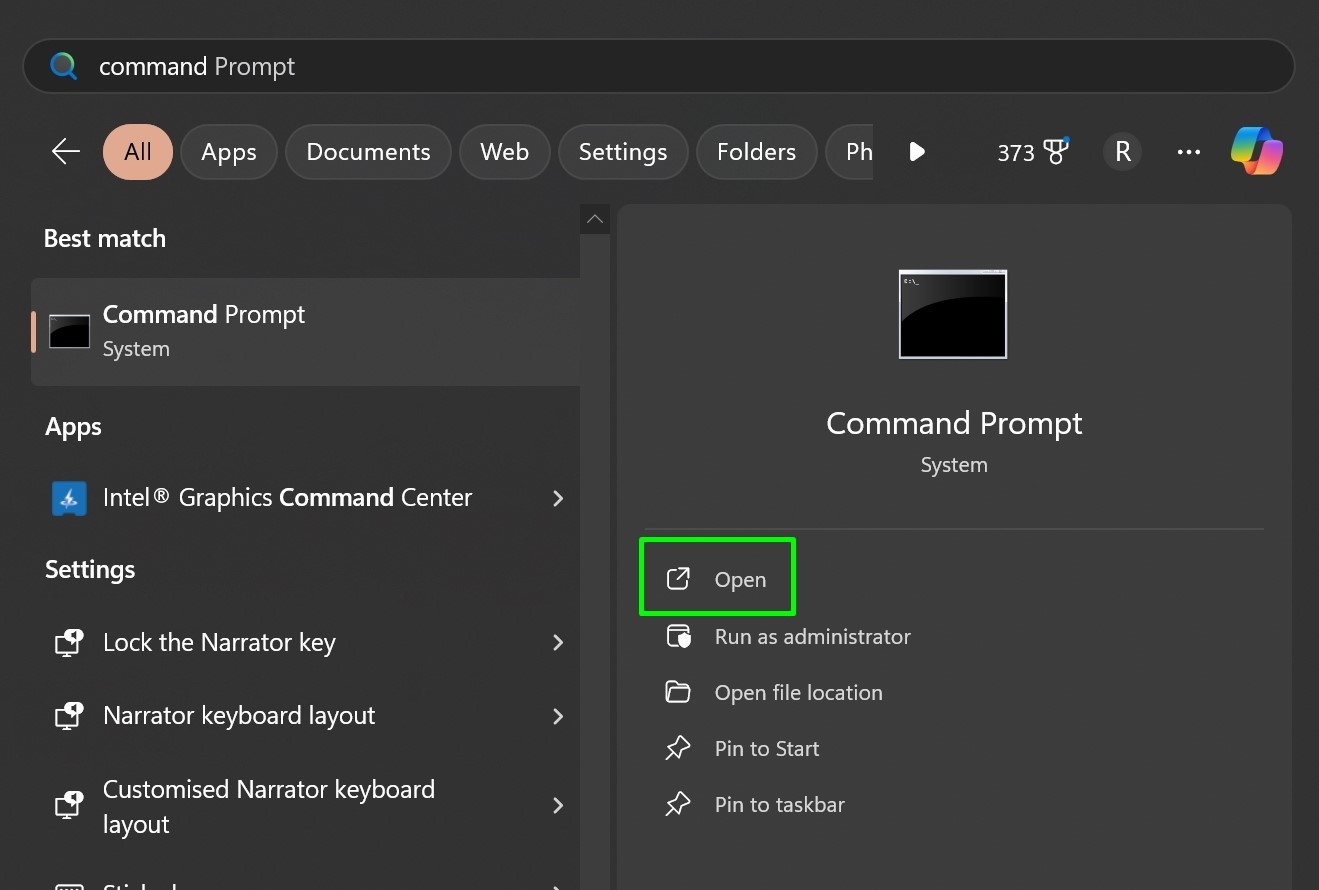The image size is (1319, 890).
Task: Click the search magnifier icon
Action: 64,66
